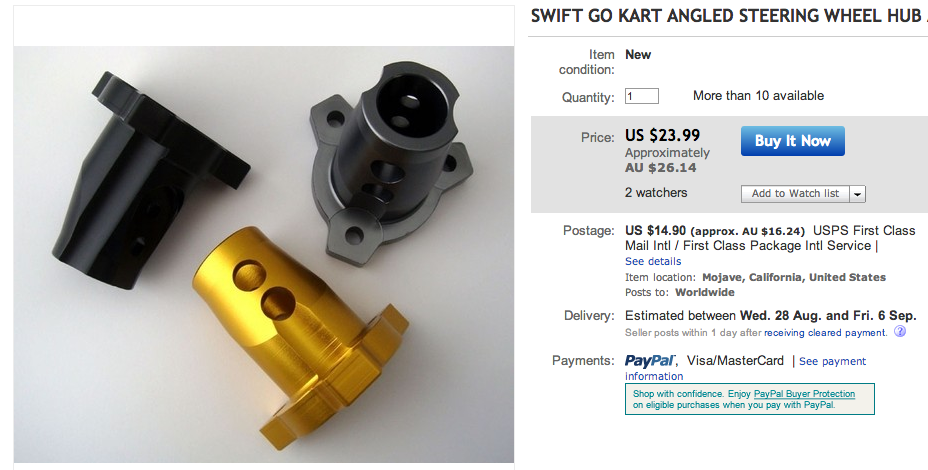The width and height of the screenshot is (928, 470).
Task: Click the 2 watchers text
Action: pyautogui.click(x=656, y=192)
